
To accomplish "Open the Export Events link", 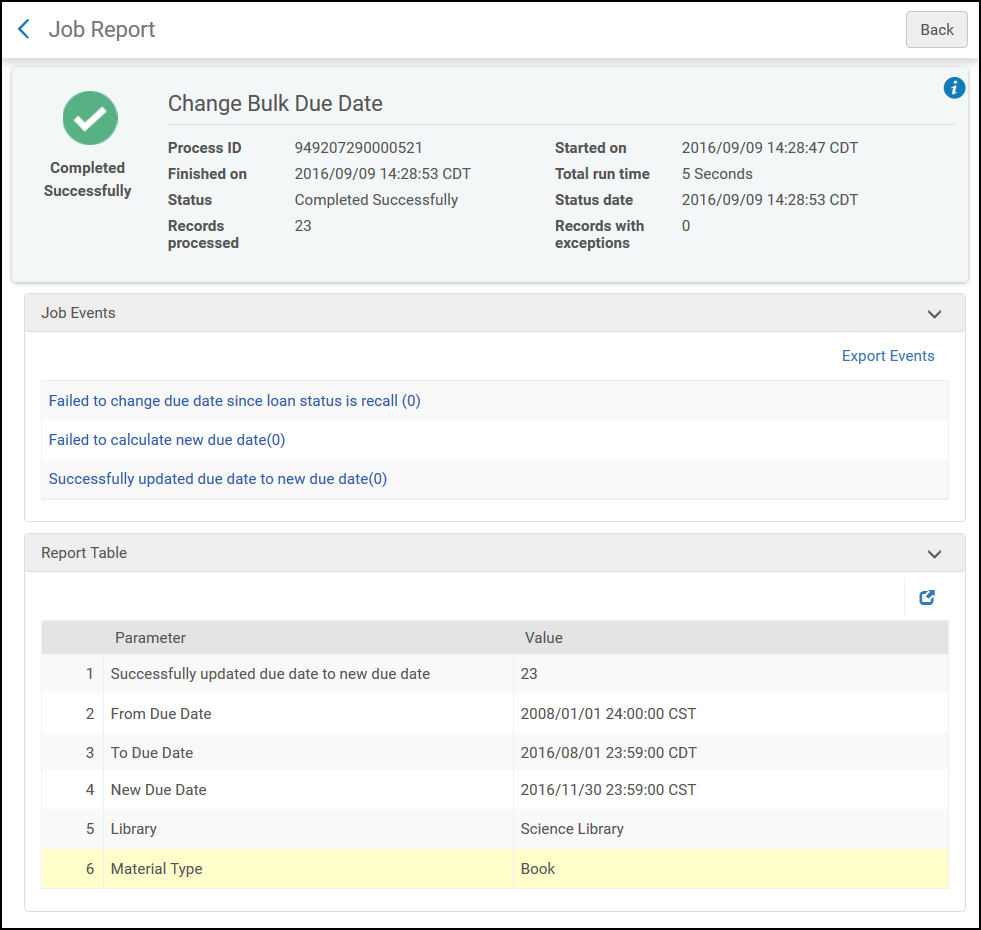I will (x=887, y=356).
